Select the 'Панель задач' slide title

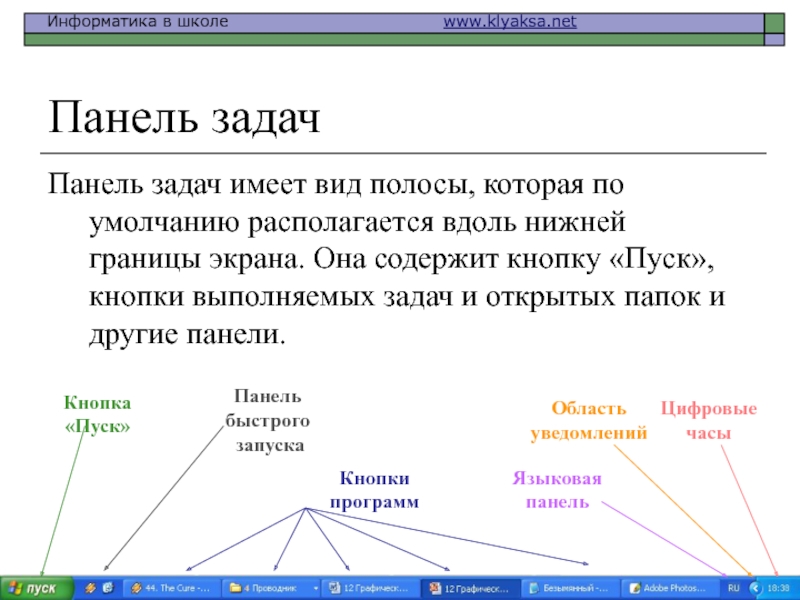184,120
